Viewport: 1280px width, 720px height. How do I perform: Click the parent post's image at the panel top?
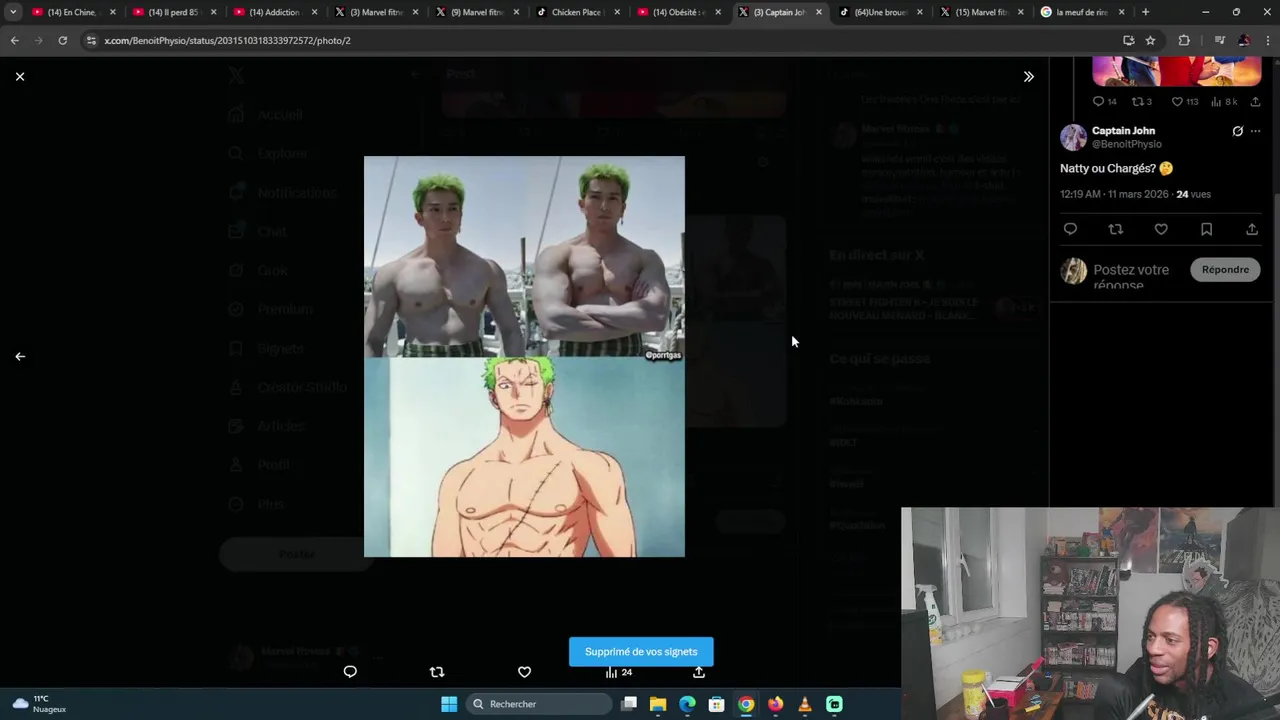click(1176, 71)
